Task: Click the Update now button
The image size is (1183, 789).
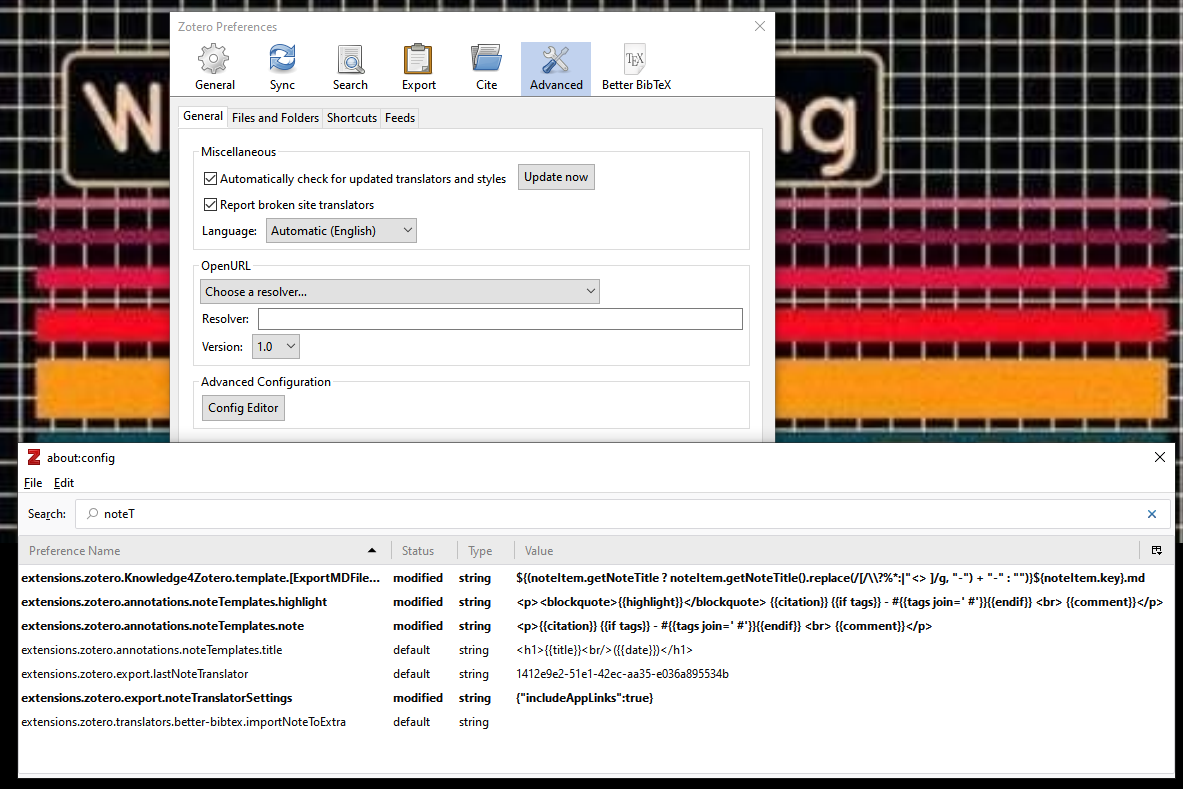Action: tap(556, 177)
